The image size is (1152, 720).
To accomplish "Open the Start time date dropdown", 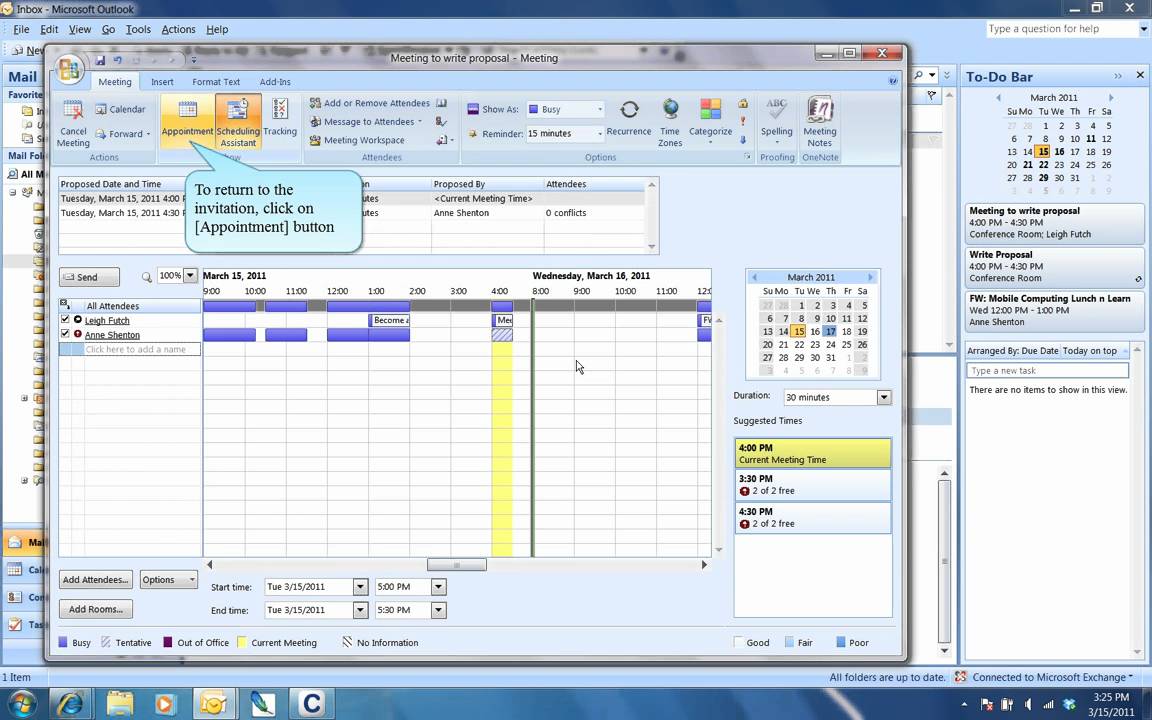I will 360,587.
